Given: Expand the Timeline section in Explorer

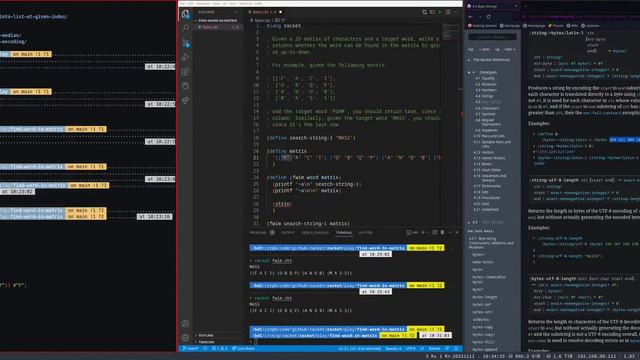Looking at the screenshot, I should (206, 342).
